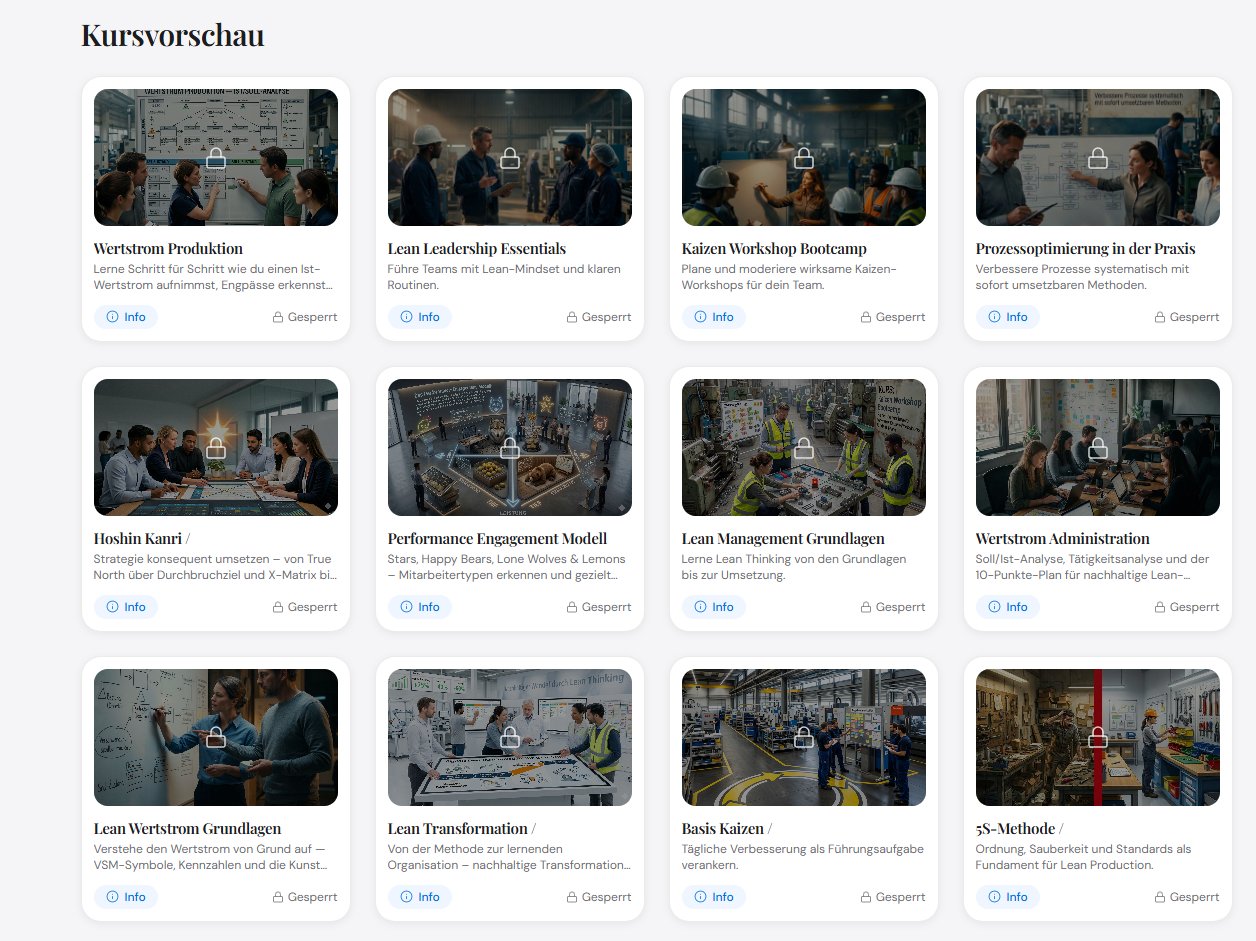Click the lock icon on 5S-Methode thumbnail
The width and height of the screenshot is (1256, 941).
[1097, 738]
